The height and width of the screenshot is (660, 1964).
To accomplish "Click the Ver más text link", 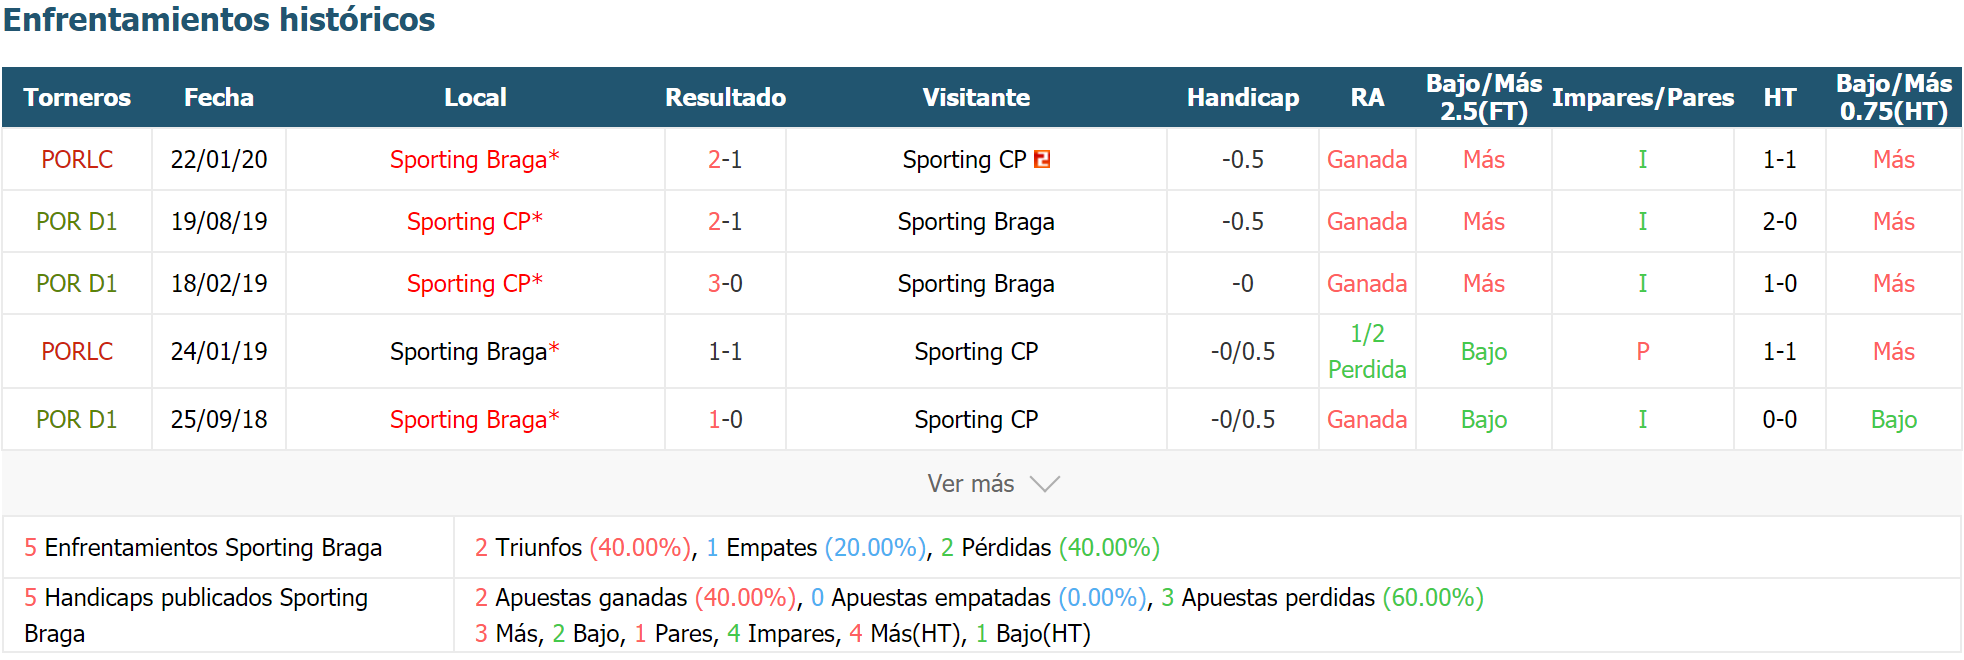I will [x=970, y=484].
